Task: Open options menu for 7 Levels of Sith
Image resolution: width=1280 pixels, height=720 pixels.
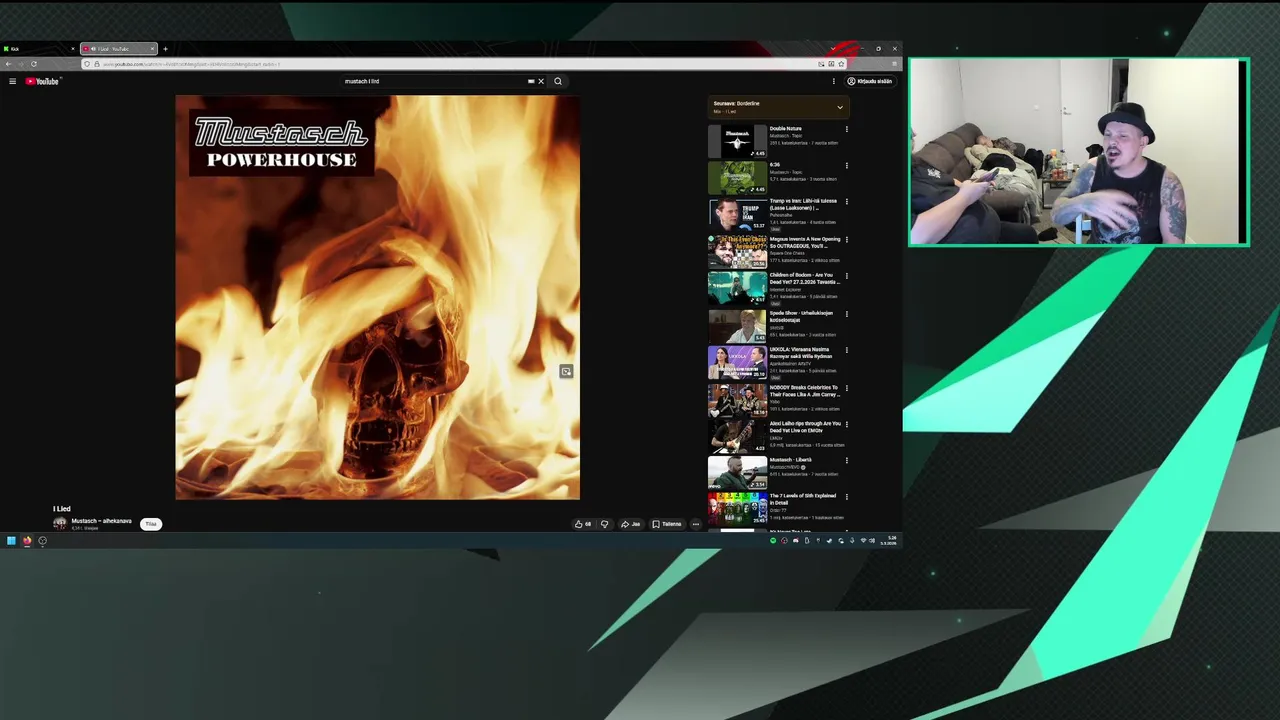Action: click(x=846, y=497)
